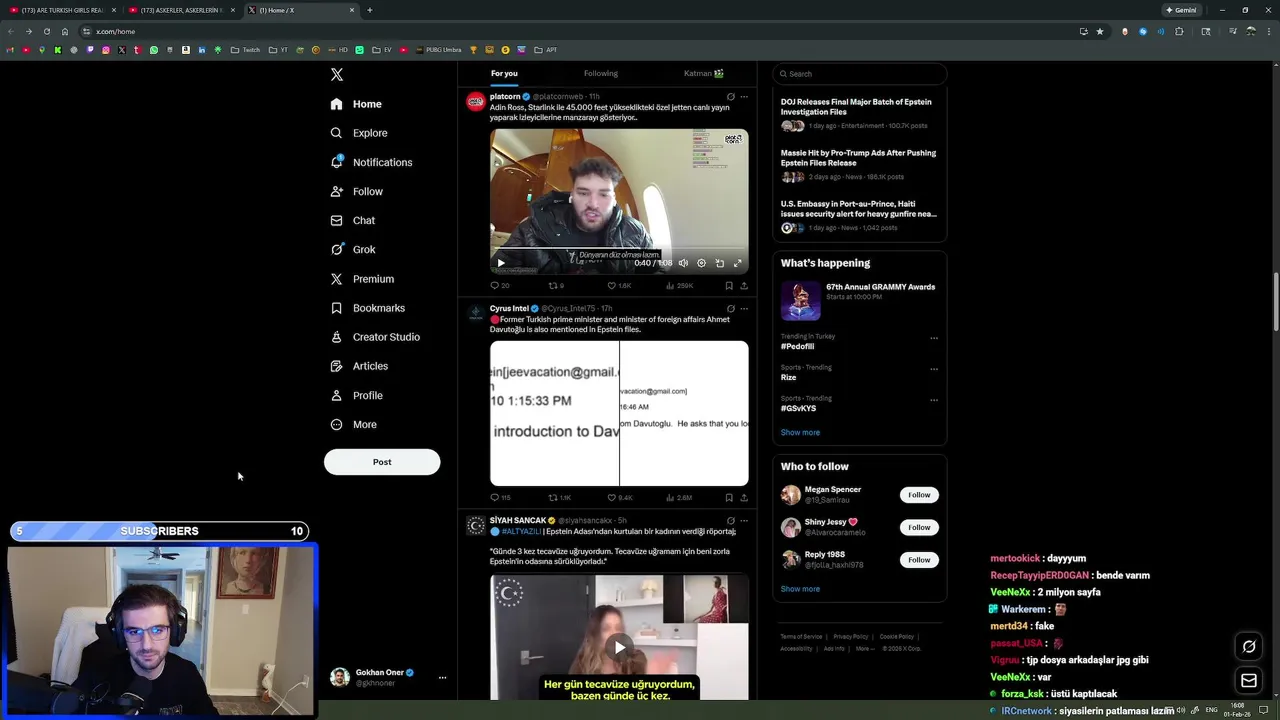Follow Shiny Jessy
This screenshot has width=1280, height=720.
coord(919,527)
